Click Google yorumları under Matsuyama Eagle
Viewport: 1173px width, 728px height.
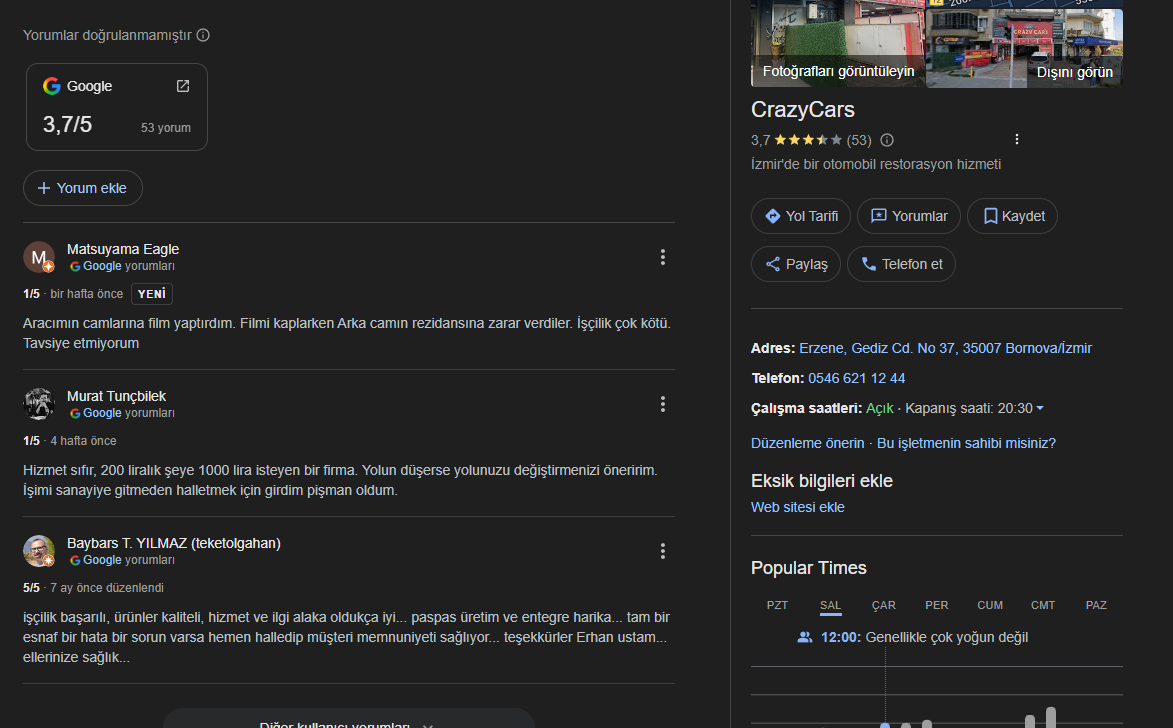coord(122,266)
